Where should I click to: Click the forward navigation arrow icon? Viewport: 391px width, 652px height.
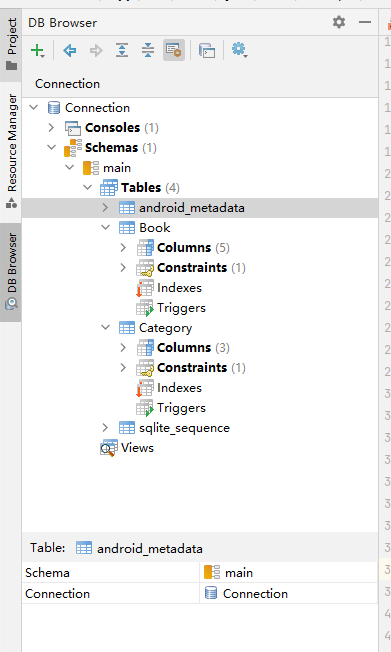click(96, 51)
